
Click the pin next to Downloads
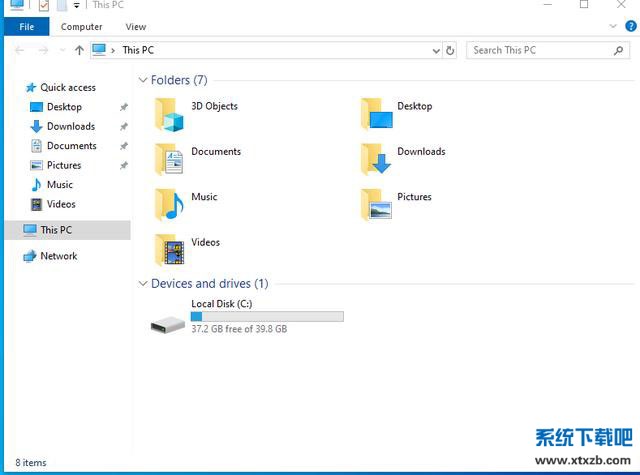tap(123, 127)
